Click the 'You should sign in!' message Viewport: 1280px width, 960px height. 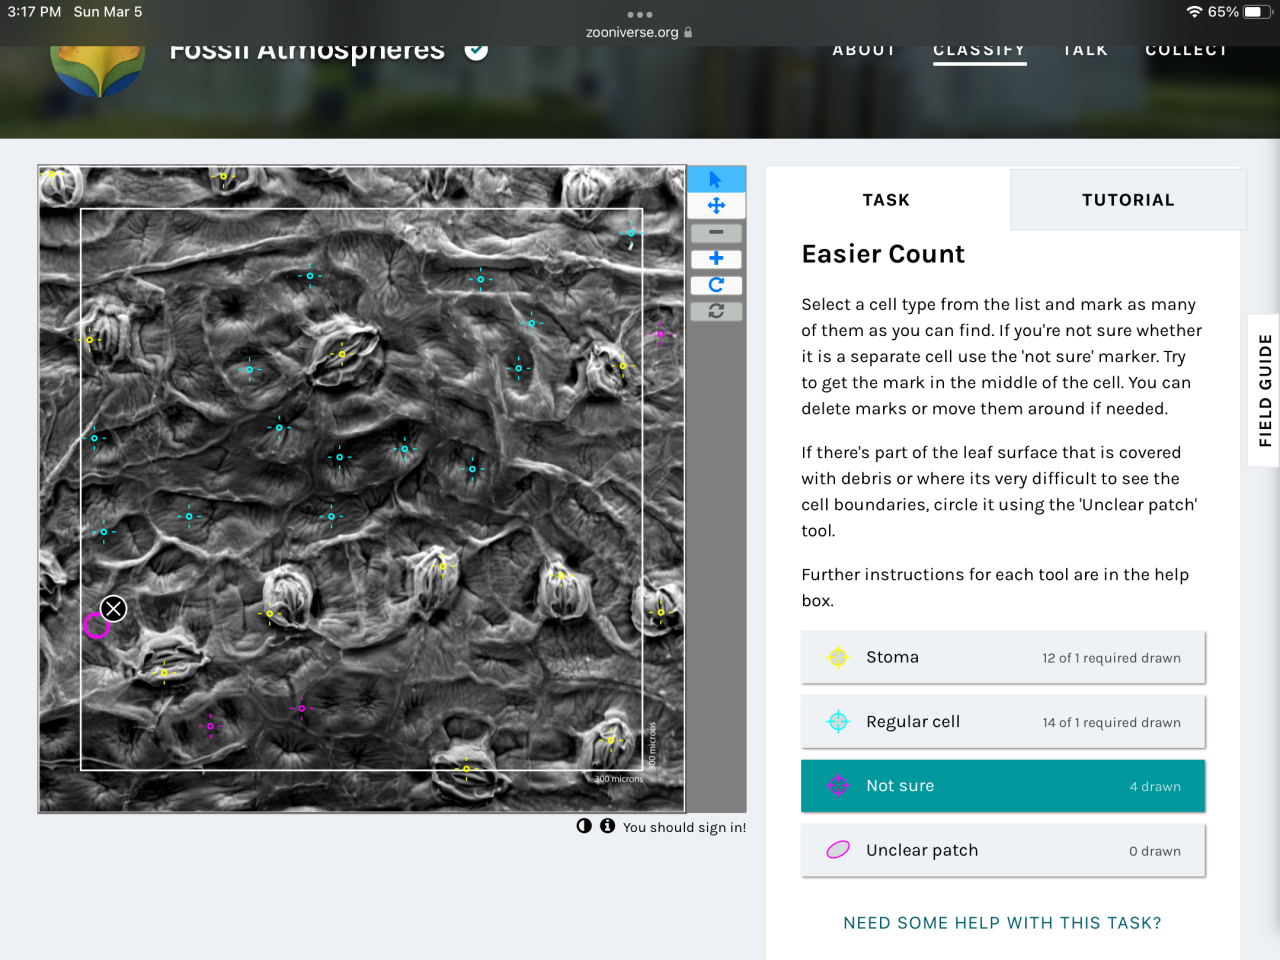[x=684, y=827]
